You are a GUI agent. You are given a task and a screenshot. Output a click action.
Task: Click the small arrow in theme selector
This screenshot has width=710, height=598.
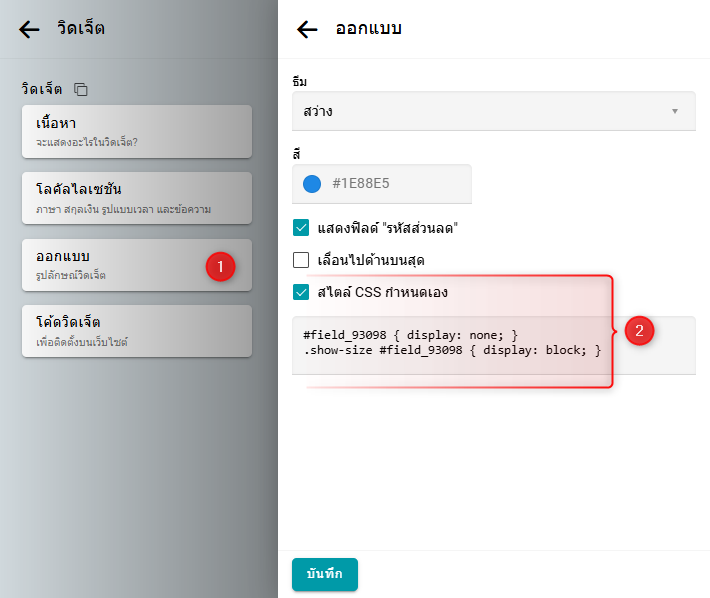coord(675,111)
